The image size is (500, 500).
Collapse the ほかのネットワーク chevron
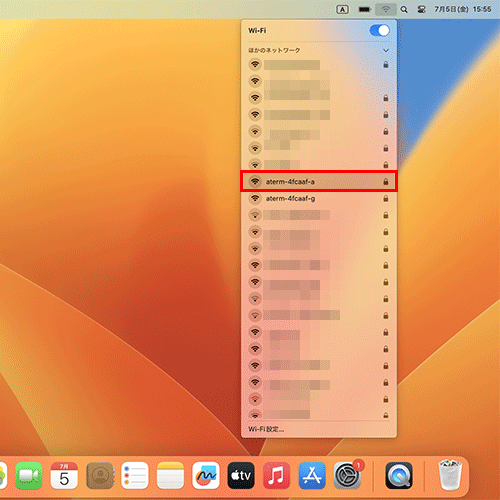point(386,51)
